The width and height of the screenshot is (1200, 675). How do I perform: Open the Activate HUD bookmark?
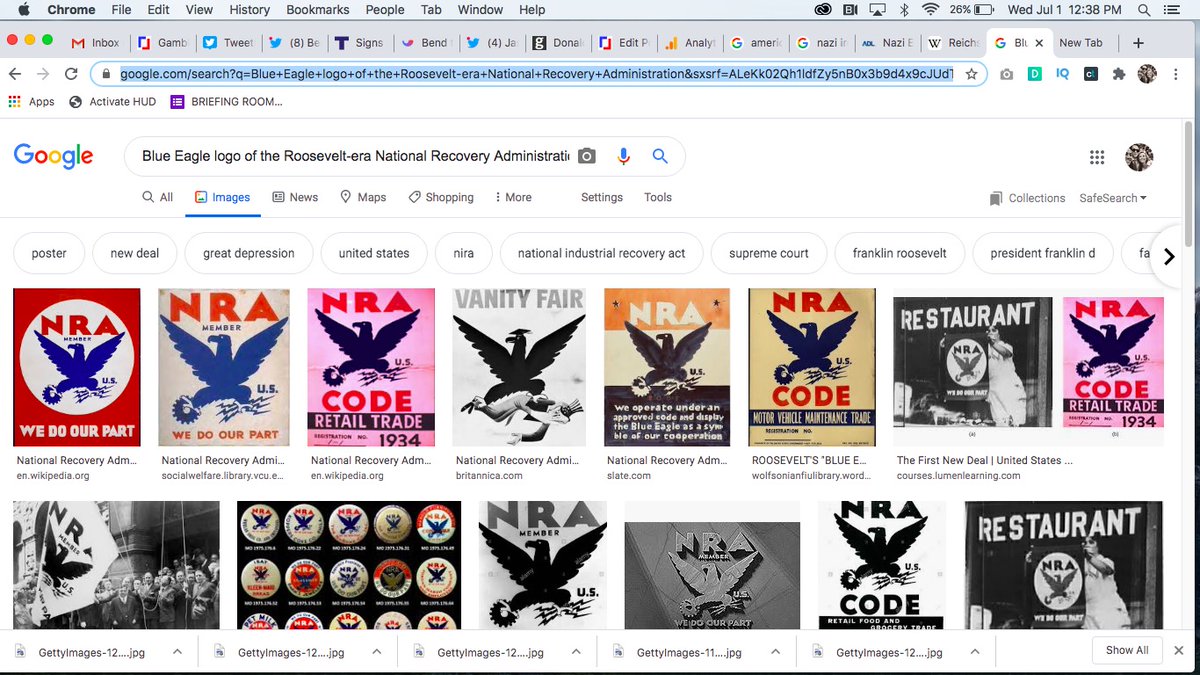tap(112, 101)
